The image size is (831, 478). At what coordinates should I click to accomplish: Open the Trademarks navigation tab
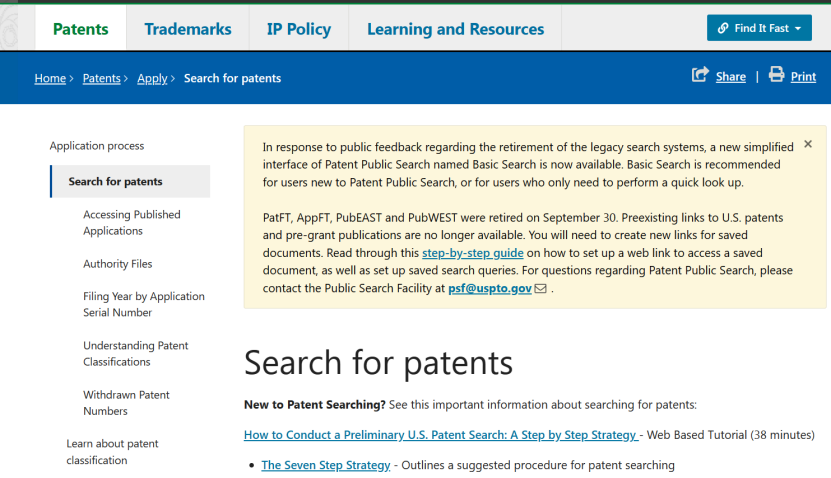[x=188, y=29]
